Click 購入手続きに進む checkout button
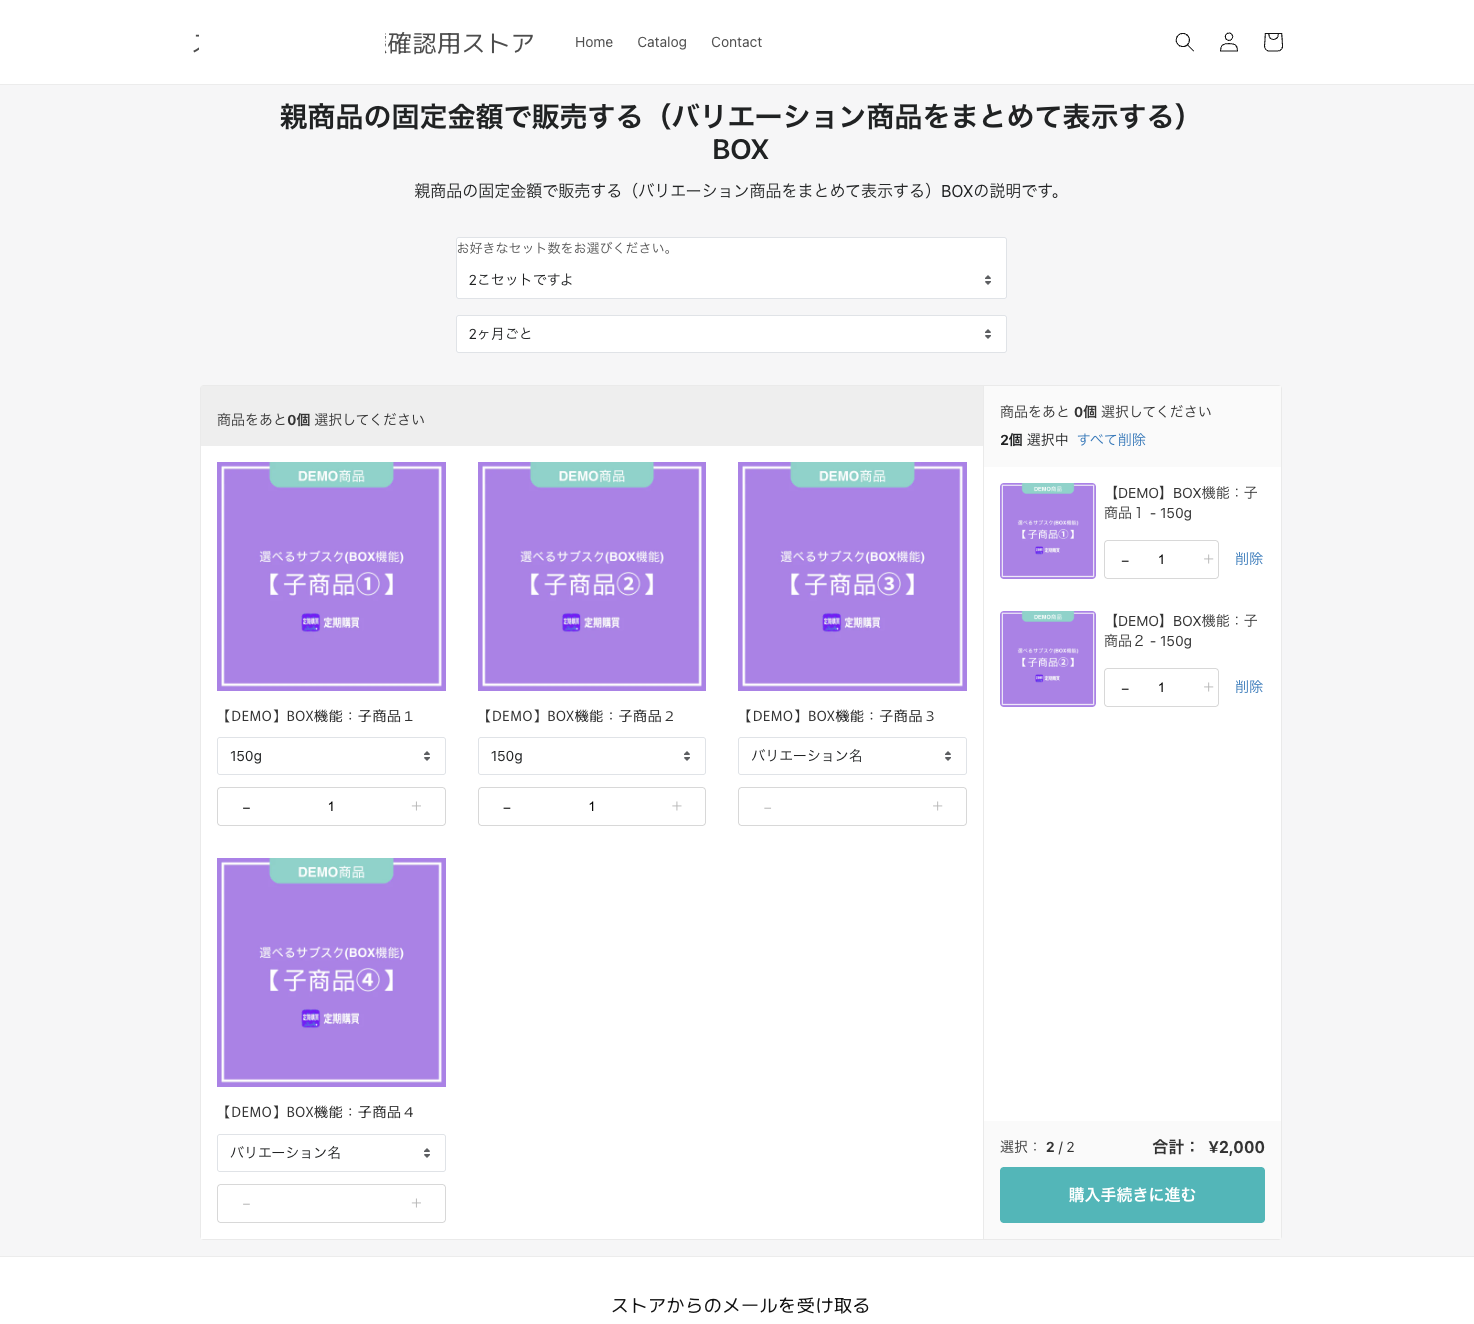Viewport: 1474px width, 1324px height. pyautogui.click(x=1132, y=1195)
